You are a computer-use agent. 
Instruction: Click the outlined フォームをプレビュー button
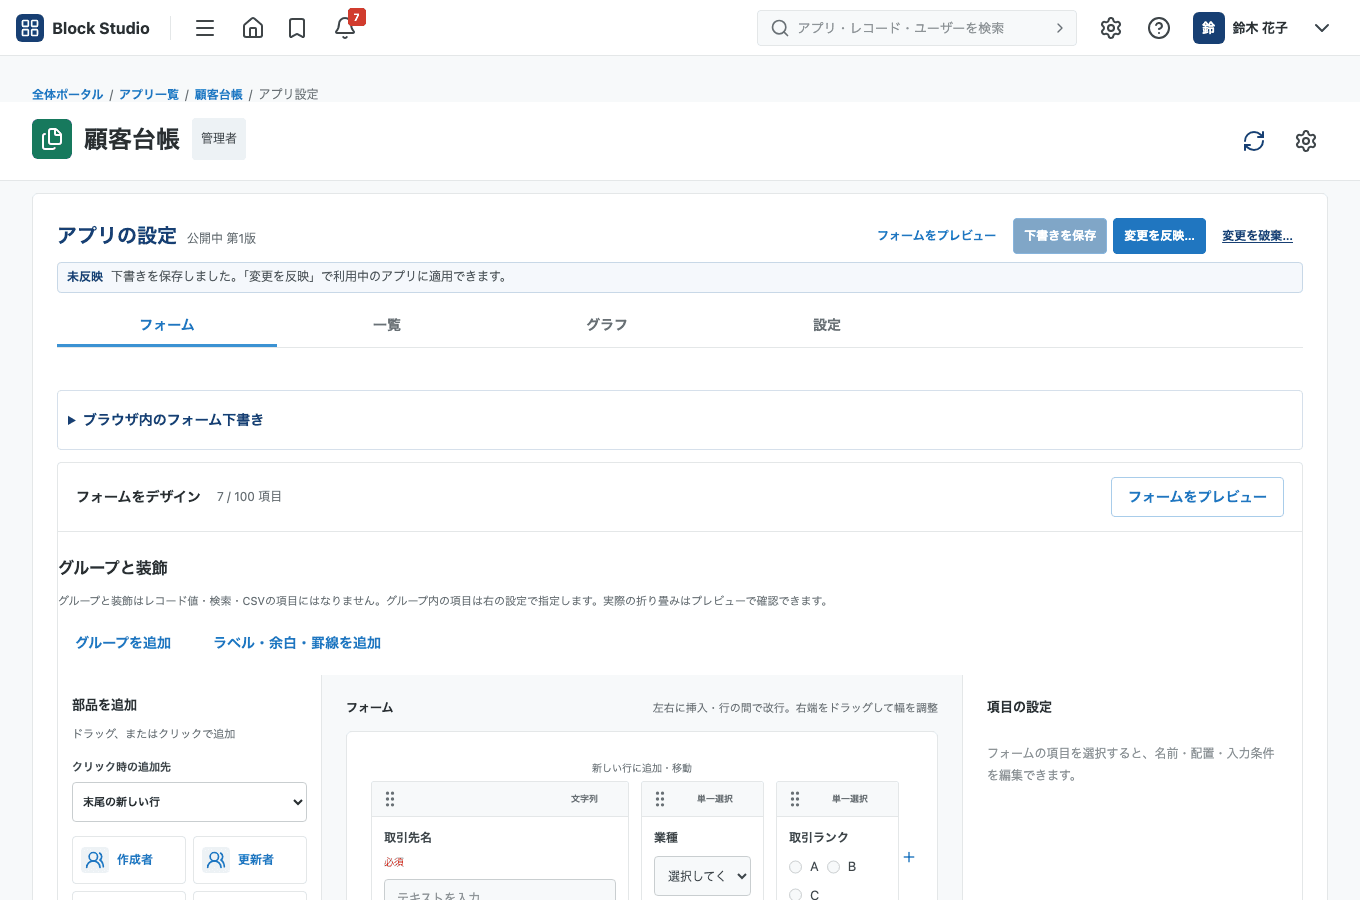(1197, 497)
